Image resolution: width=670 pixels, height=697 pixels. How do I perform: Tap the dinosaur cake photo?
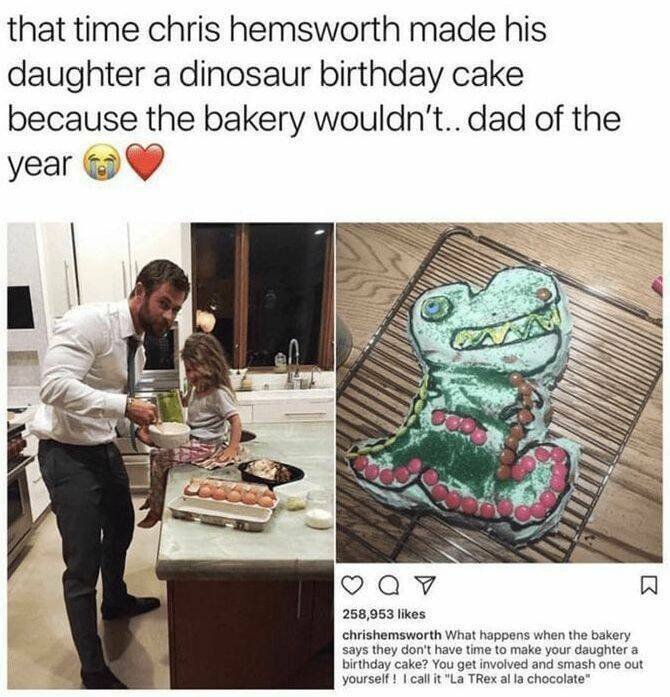coord(499,393)
